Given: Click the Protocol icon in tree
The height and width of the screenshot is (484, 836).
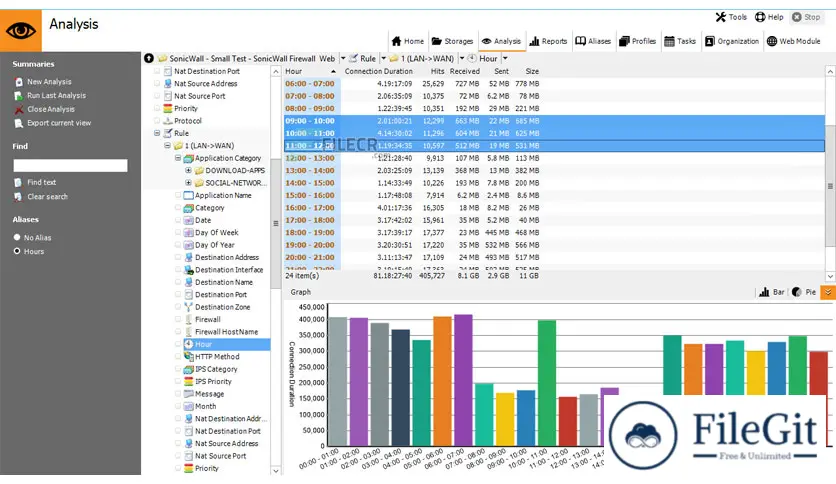Looking at the screenshot, I should [x=168, y=121].
